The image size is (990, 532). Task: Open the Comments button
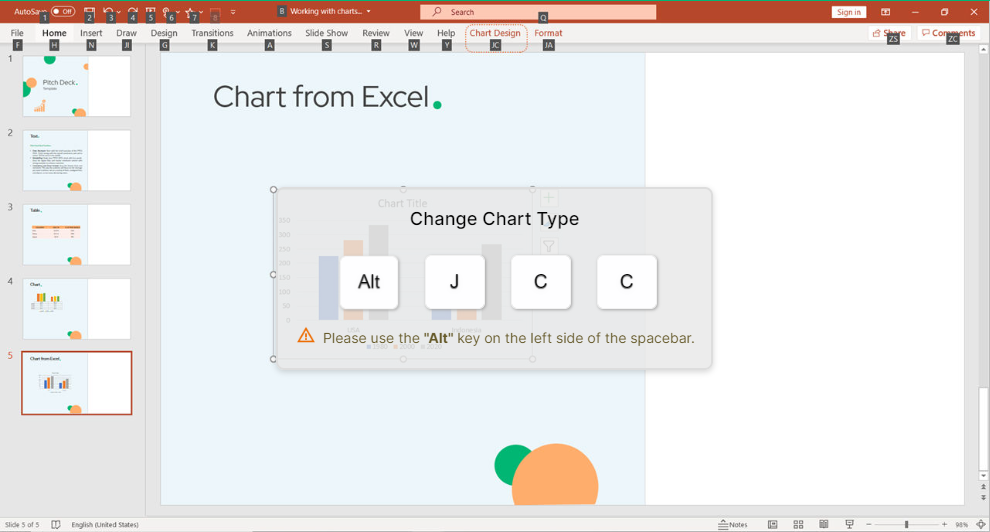pyautogui.click(x=948, y=33)
